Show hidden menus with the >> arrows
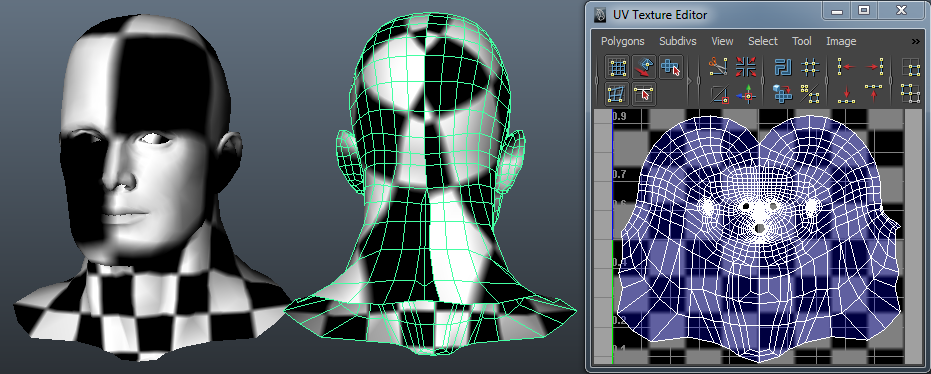Viewport: 931px width, 374px height. (x=915, y=42)
